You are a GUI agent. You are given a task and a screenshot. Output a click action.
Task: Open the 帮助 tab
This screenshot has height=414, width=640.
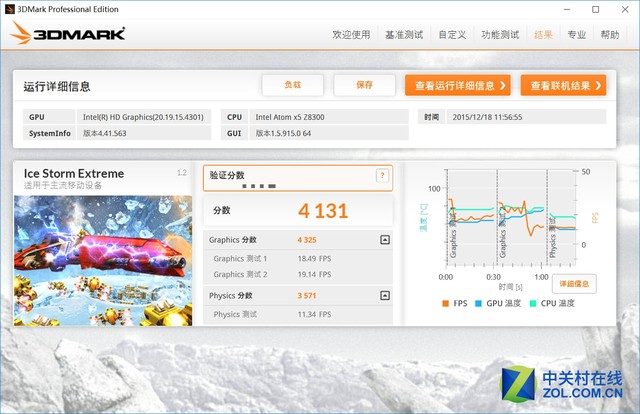(610, 35)
